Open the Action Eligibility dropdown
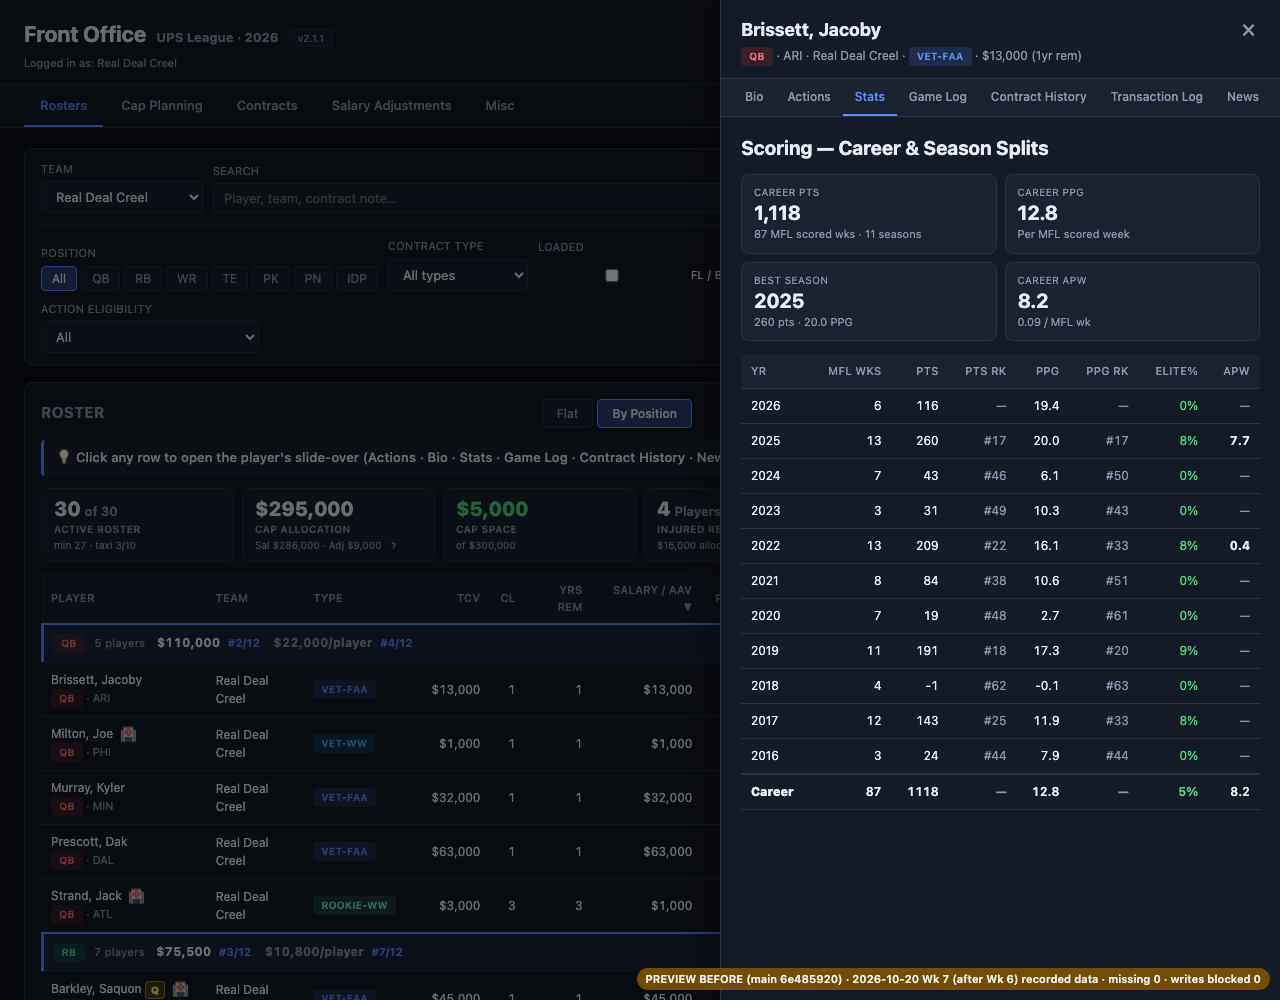 point(150,337)
